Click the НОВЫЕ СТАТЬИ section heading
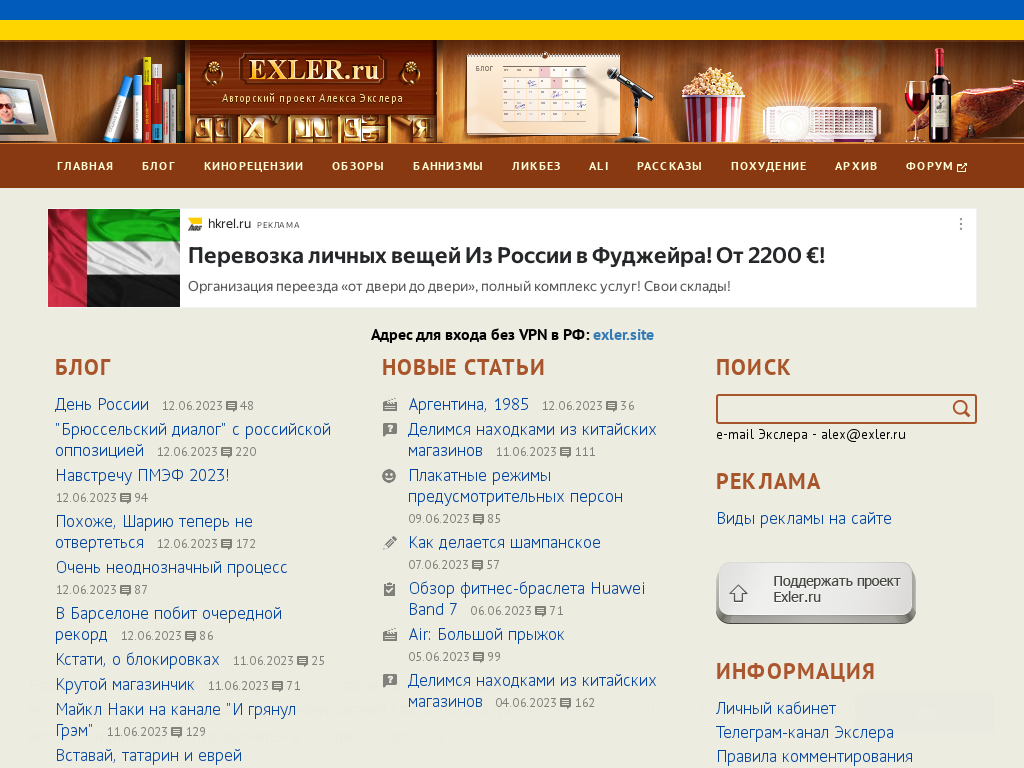This screenshot has width=1024, height=768. (x=463, y=367)
